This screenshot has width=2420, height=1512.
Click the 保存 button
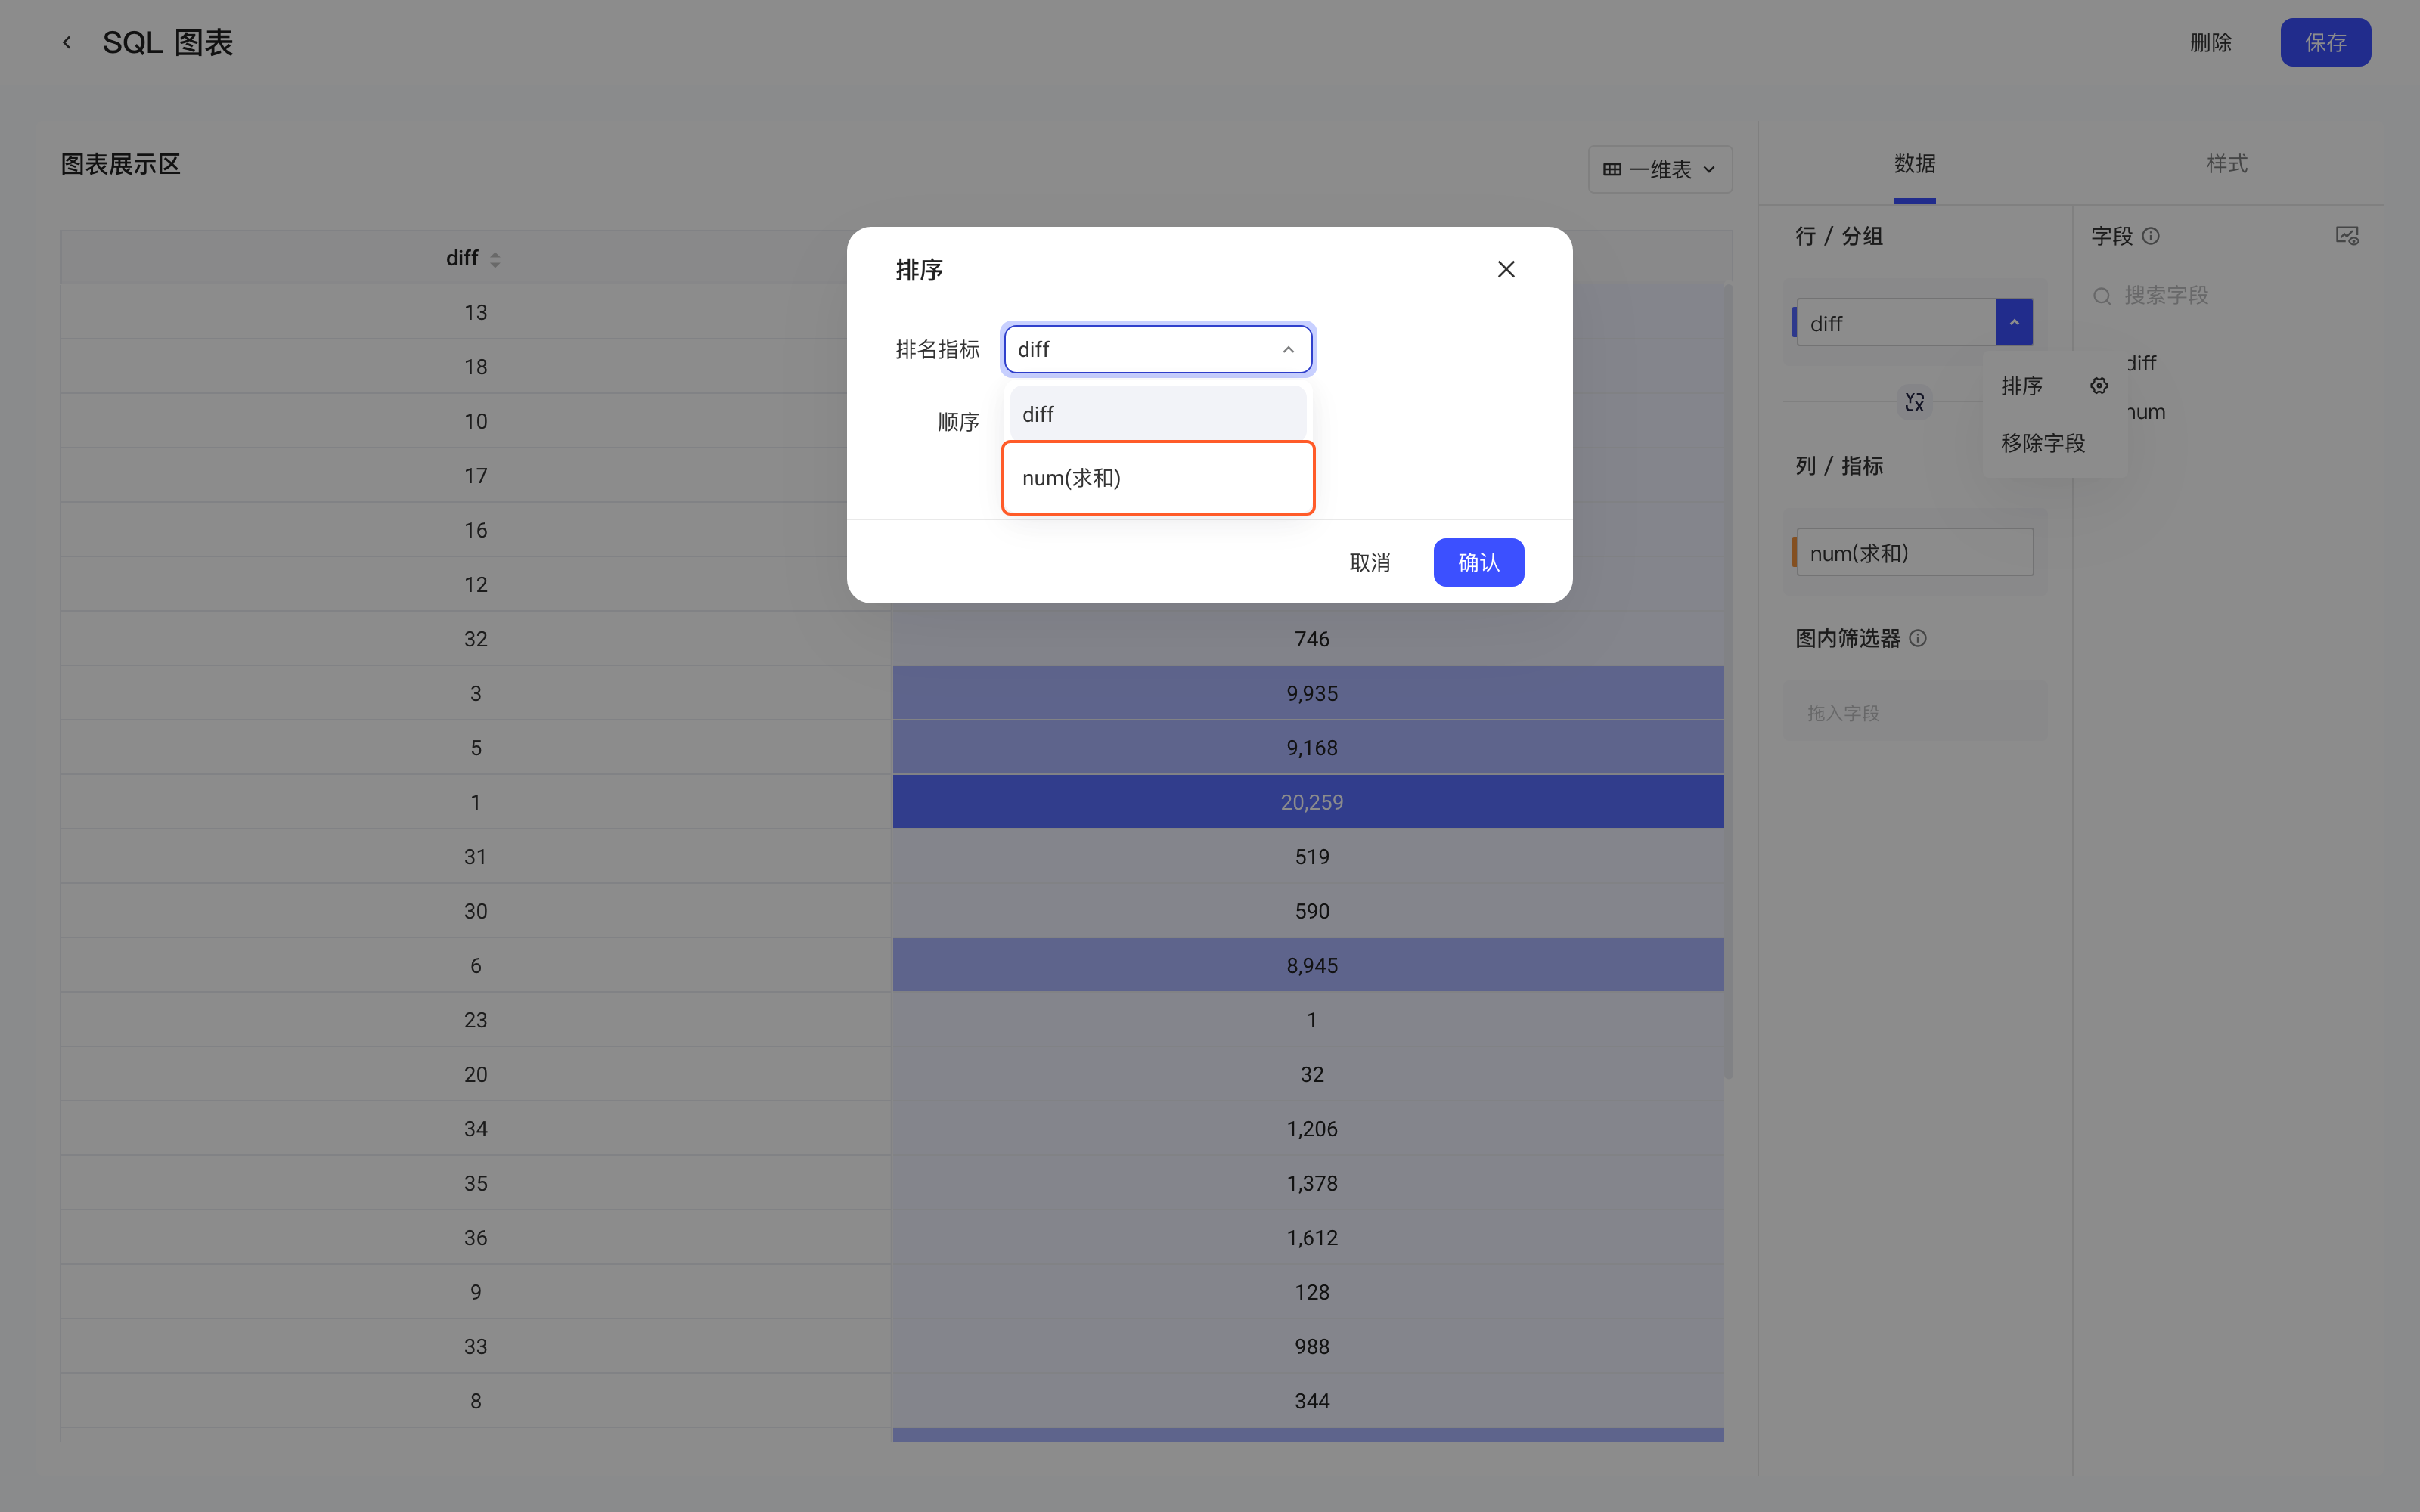point(2325,42)
